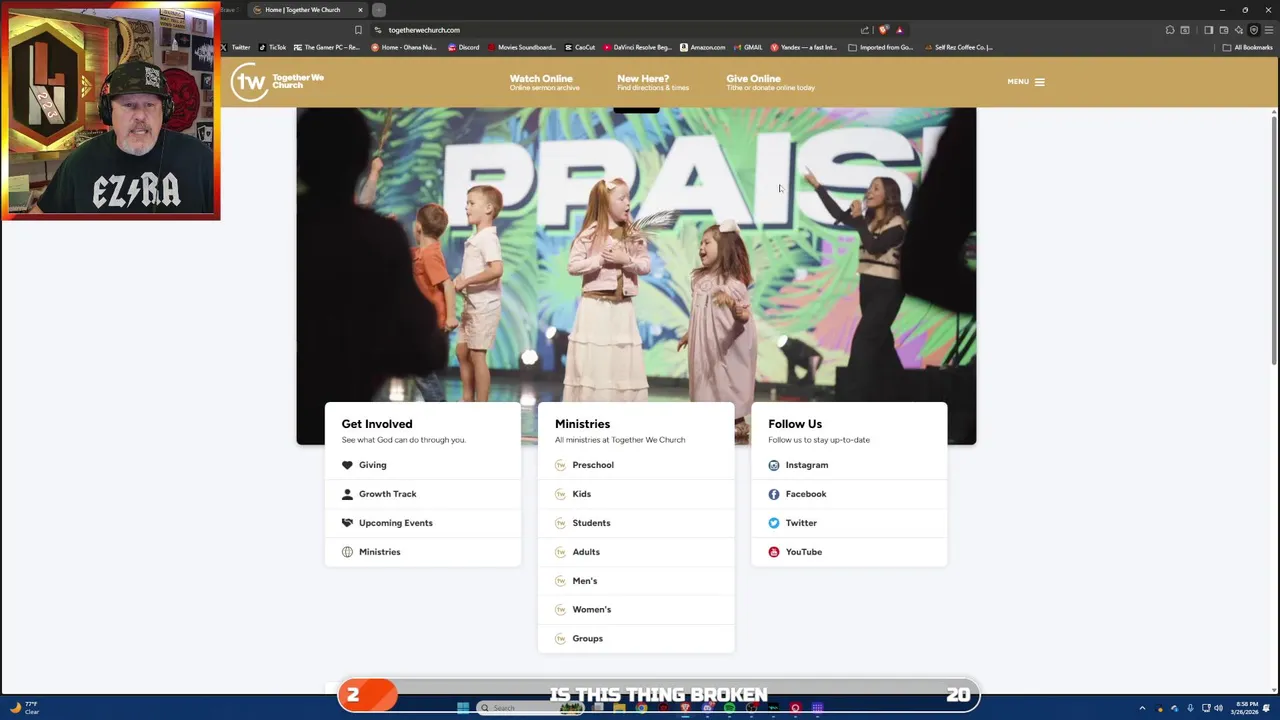Open the browser main menu icon
The image size is (1280, 720).
point(1268,30)
